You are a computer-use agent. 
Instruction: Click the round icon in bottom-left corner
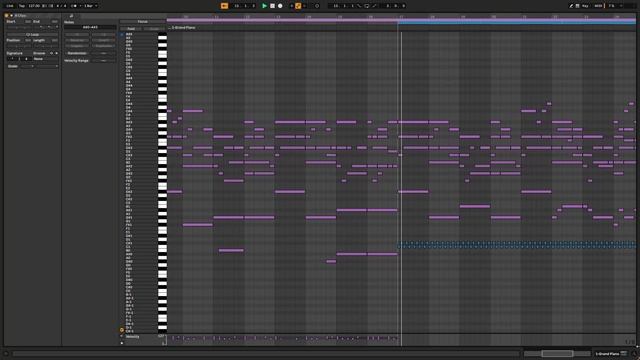click(x=6, y=354)
